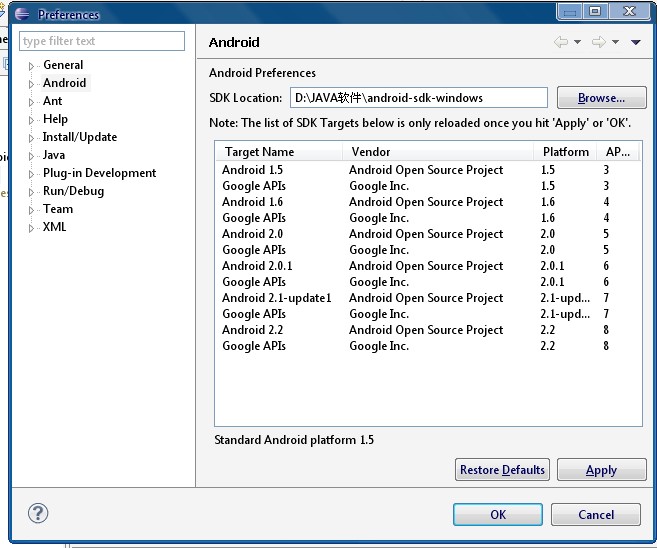
Task: Expand the Help tree node
Action: 31,120
